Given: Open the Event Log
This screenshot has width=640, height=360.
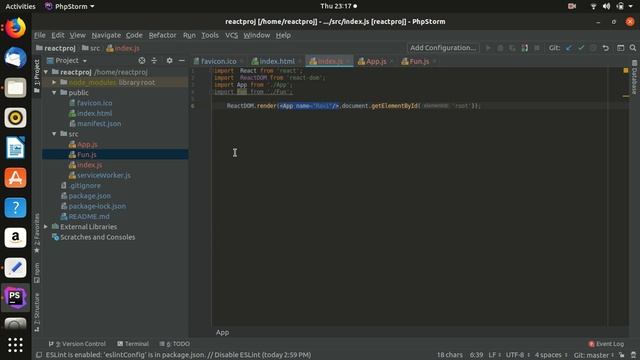Looking at the screenshot, I should [606, 344].
